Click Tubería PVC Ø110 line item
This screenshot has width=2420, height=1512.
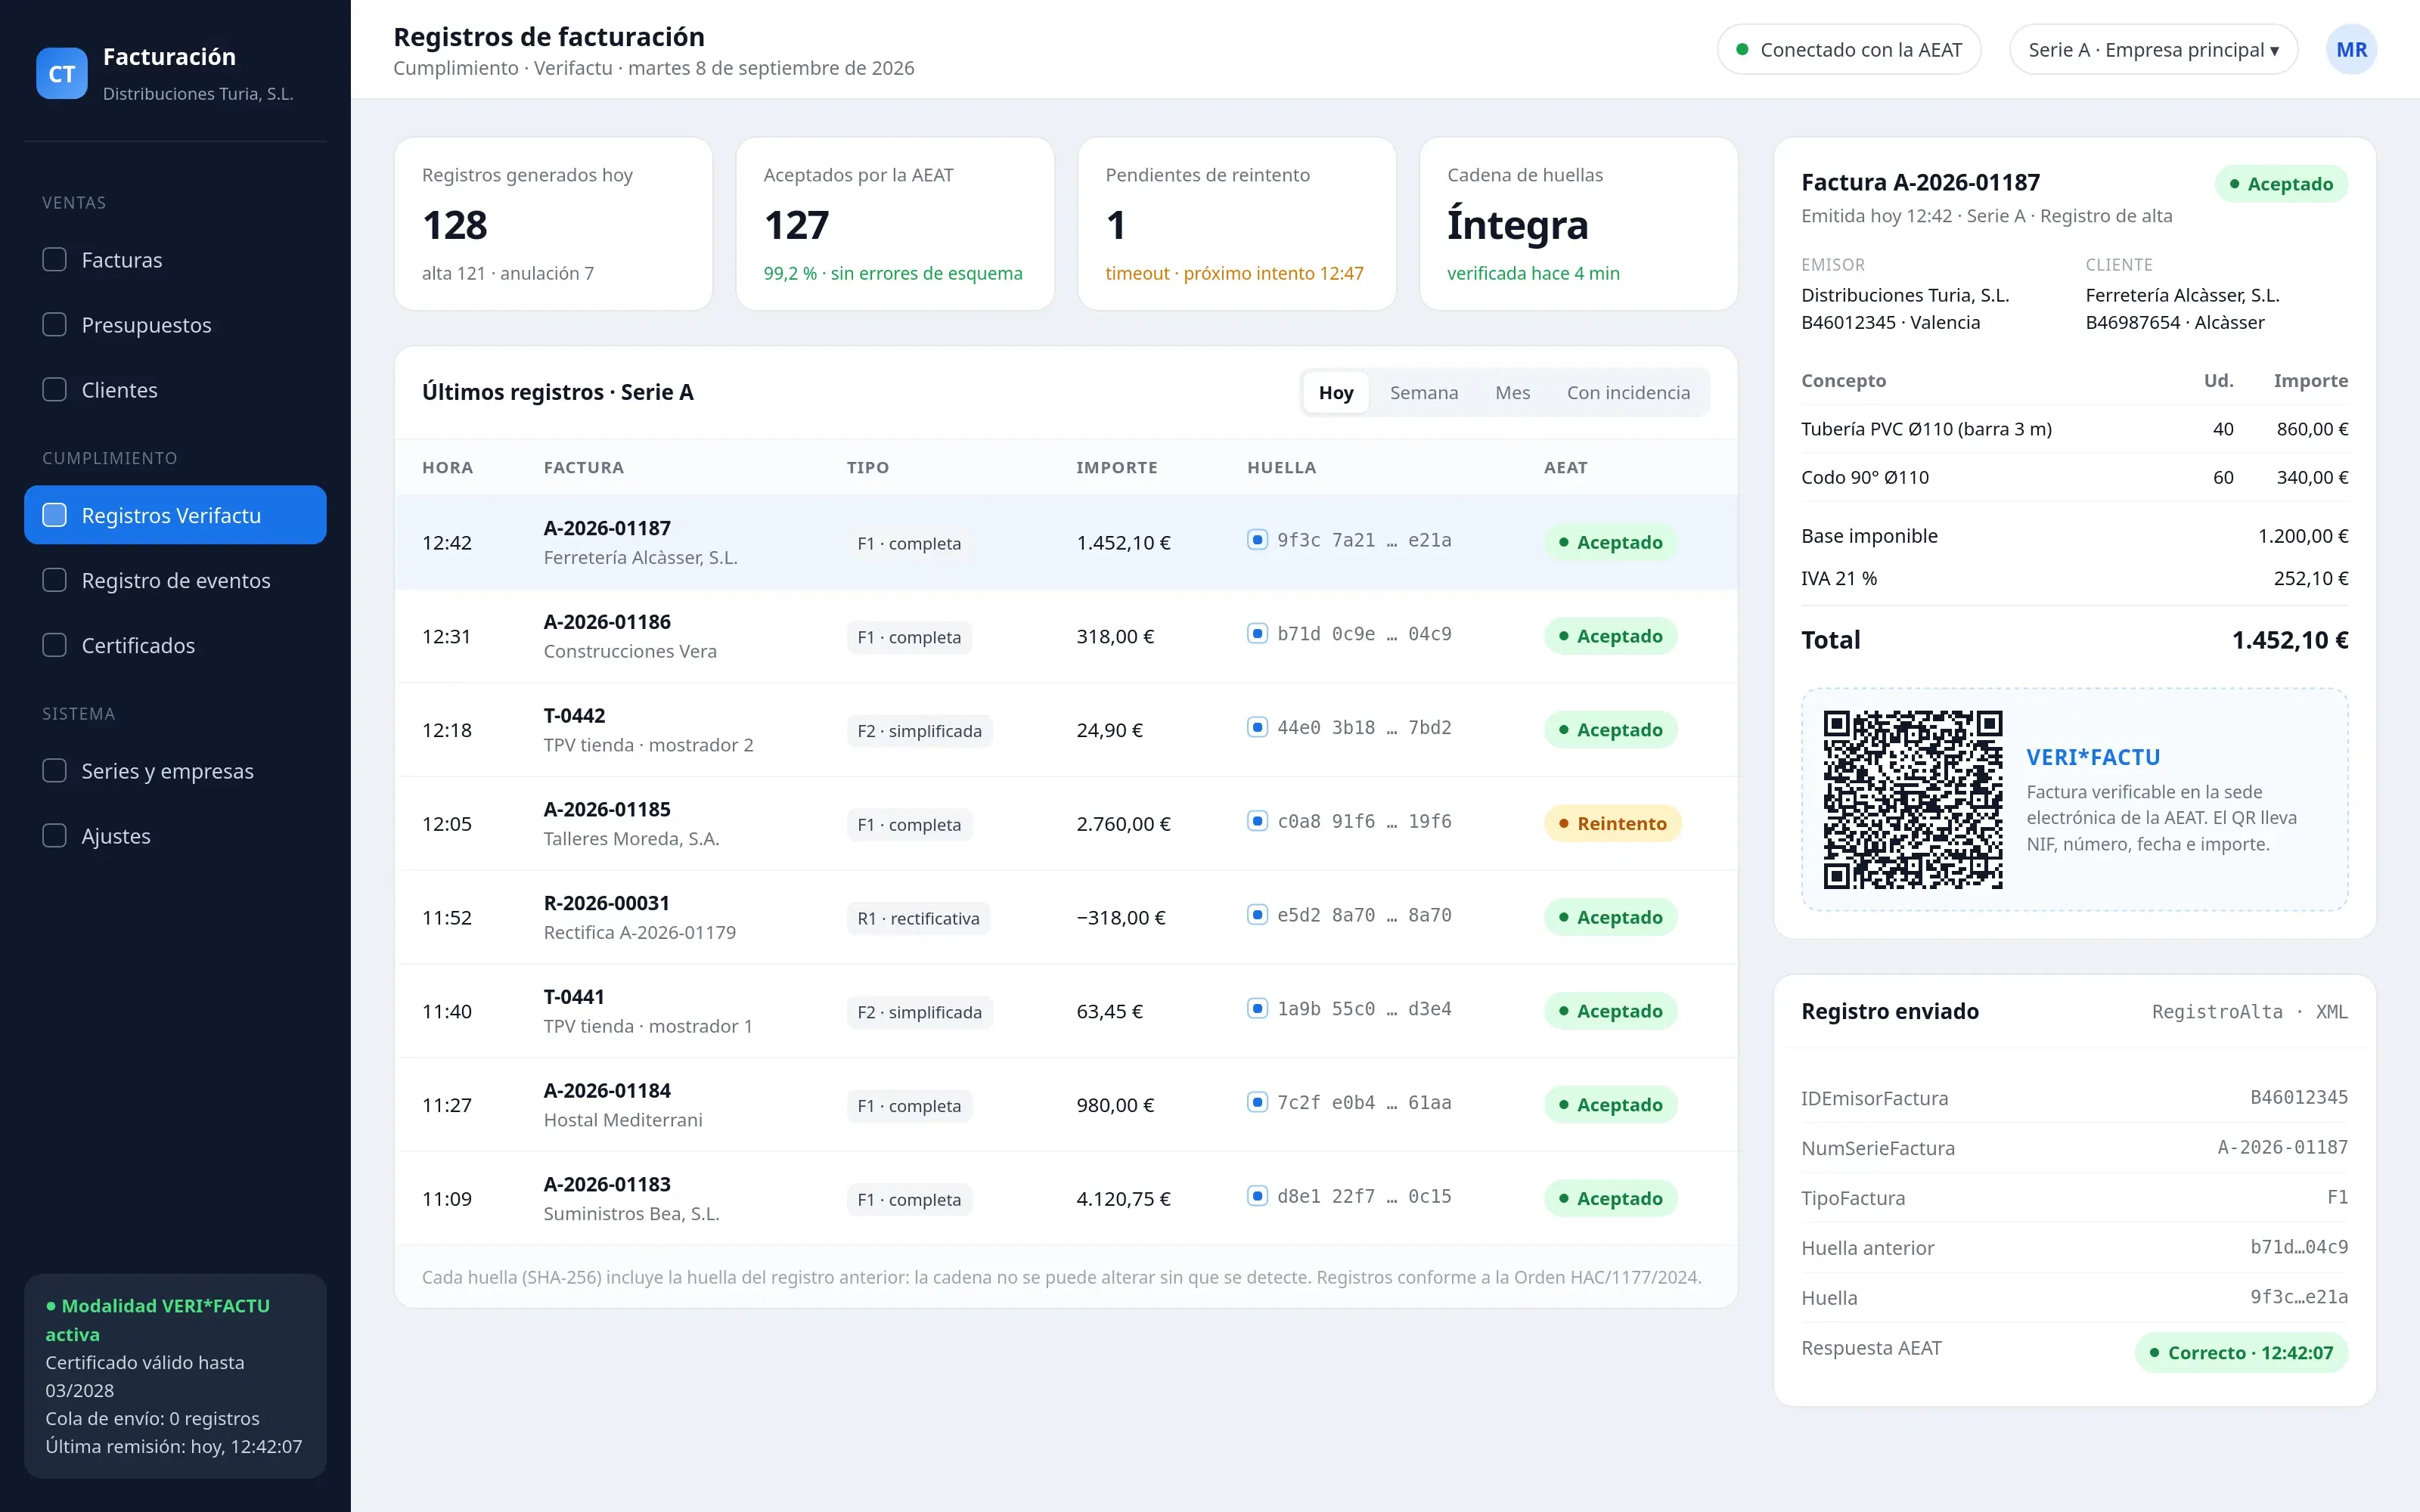click(x=2074, y=429)
